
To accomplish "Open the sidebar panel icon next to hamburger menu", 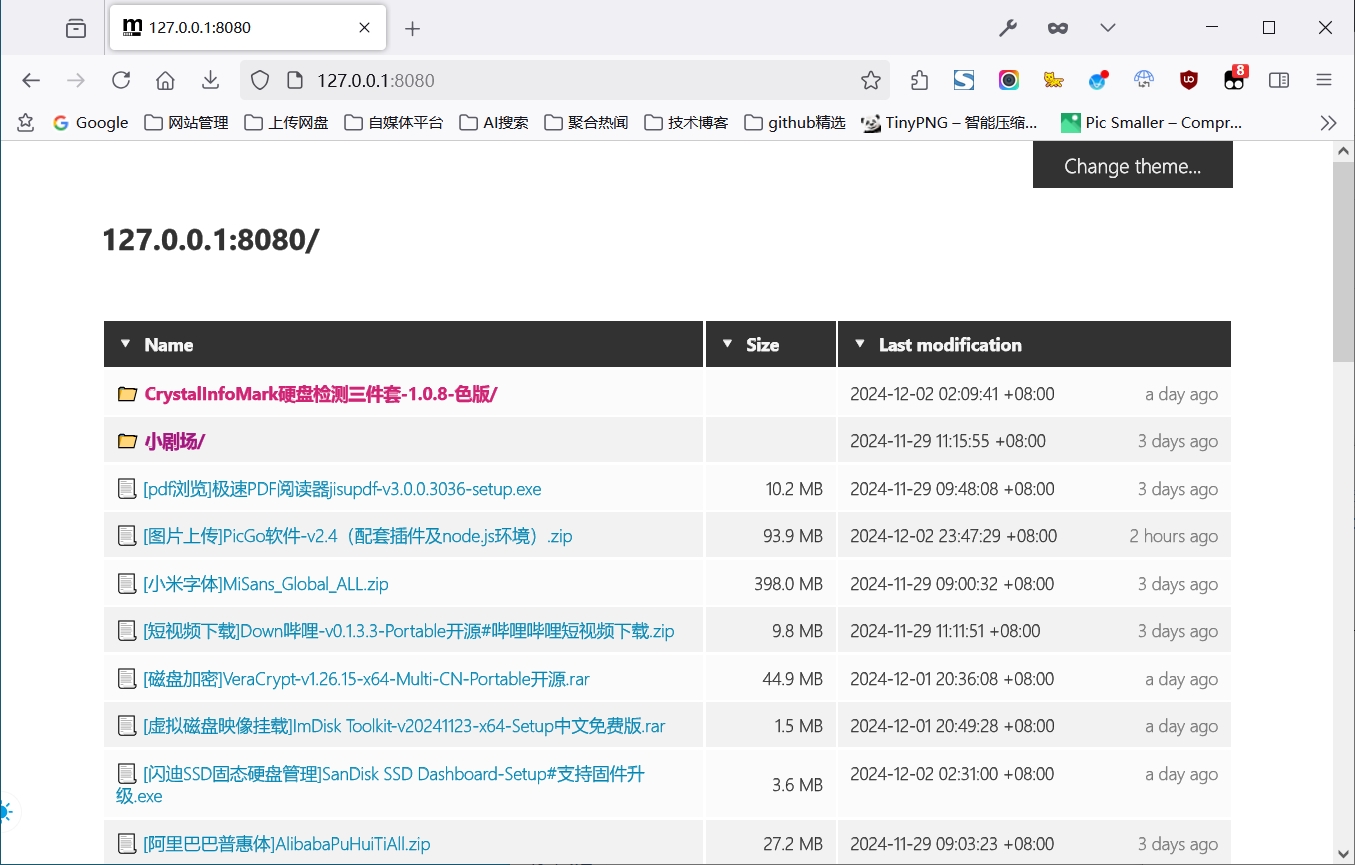I will tap(1279, 80).
